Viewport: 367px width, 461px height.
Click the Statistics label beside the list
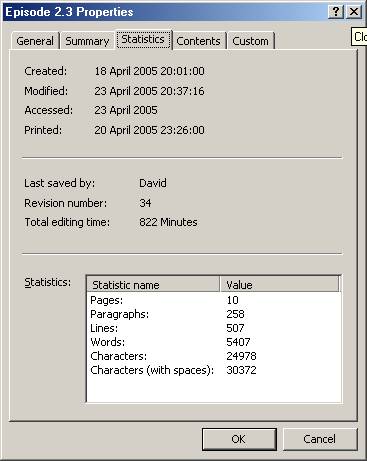pyautogui.click(x=48, y=282)
